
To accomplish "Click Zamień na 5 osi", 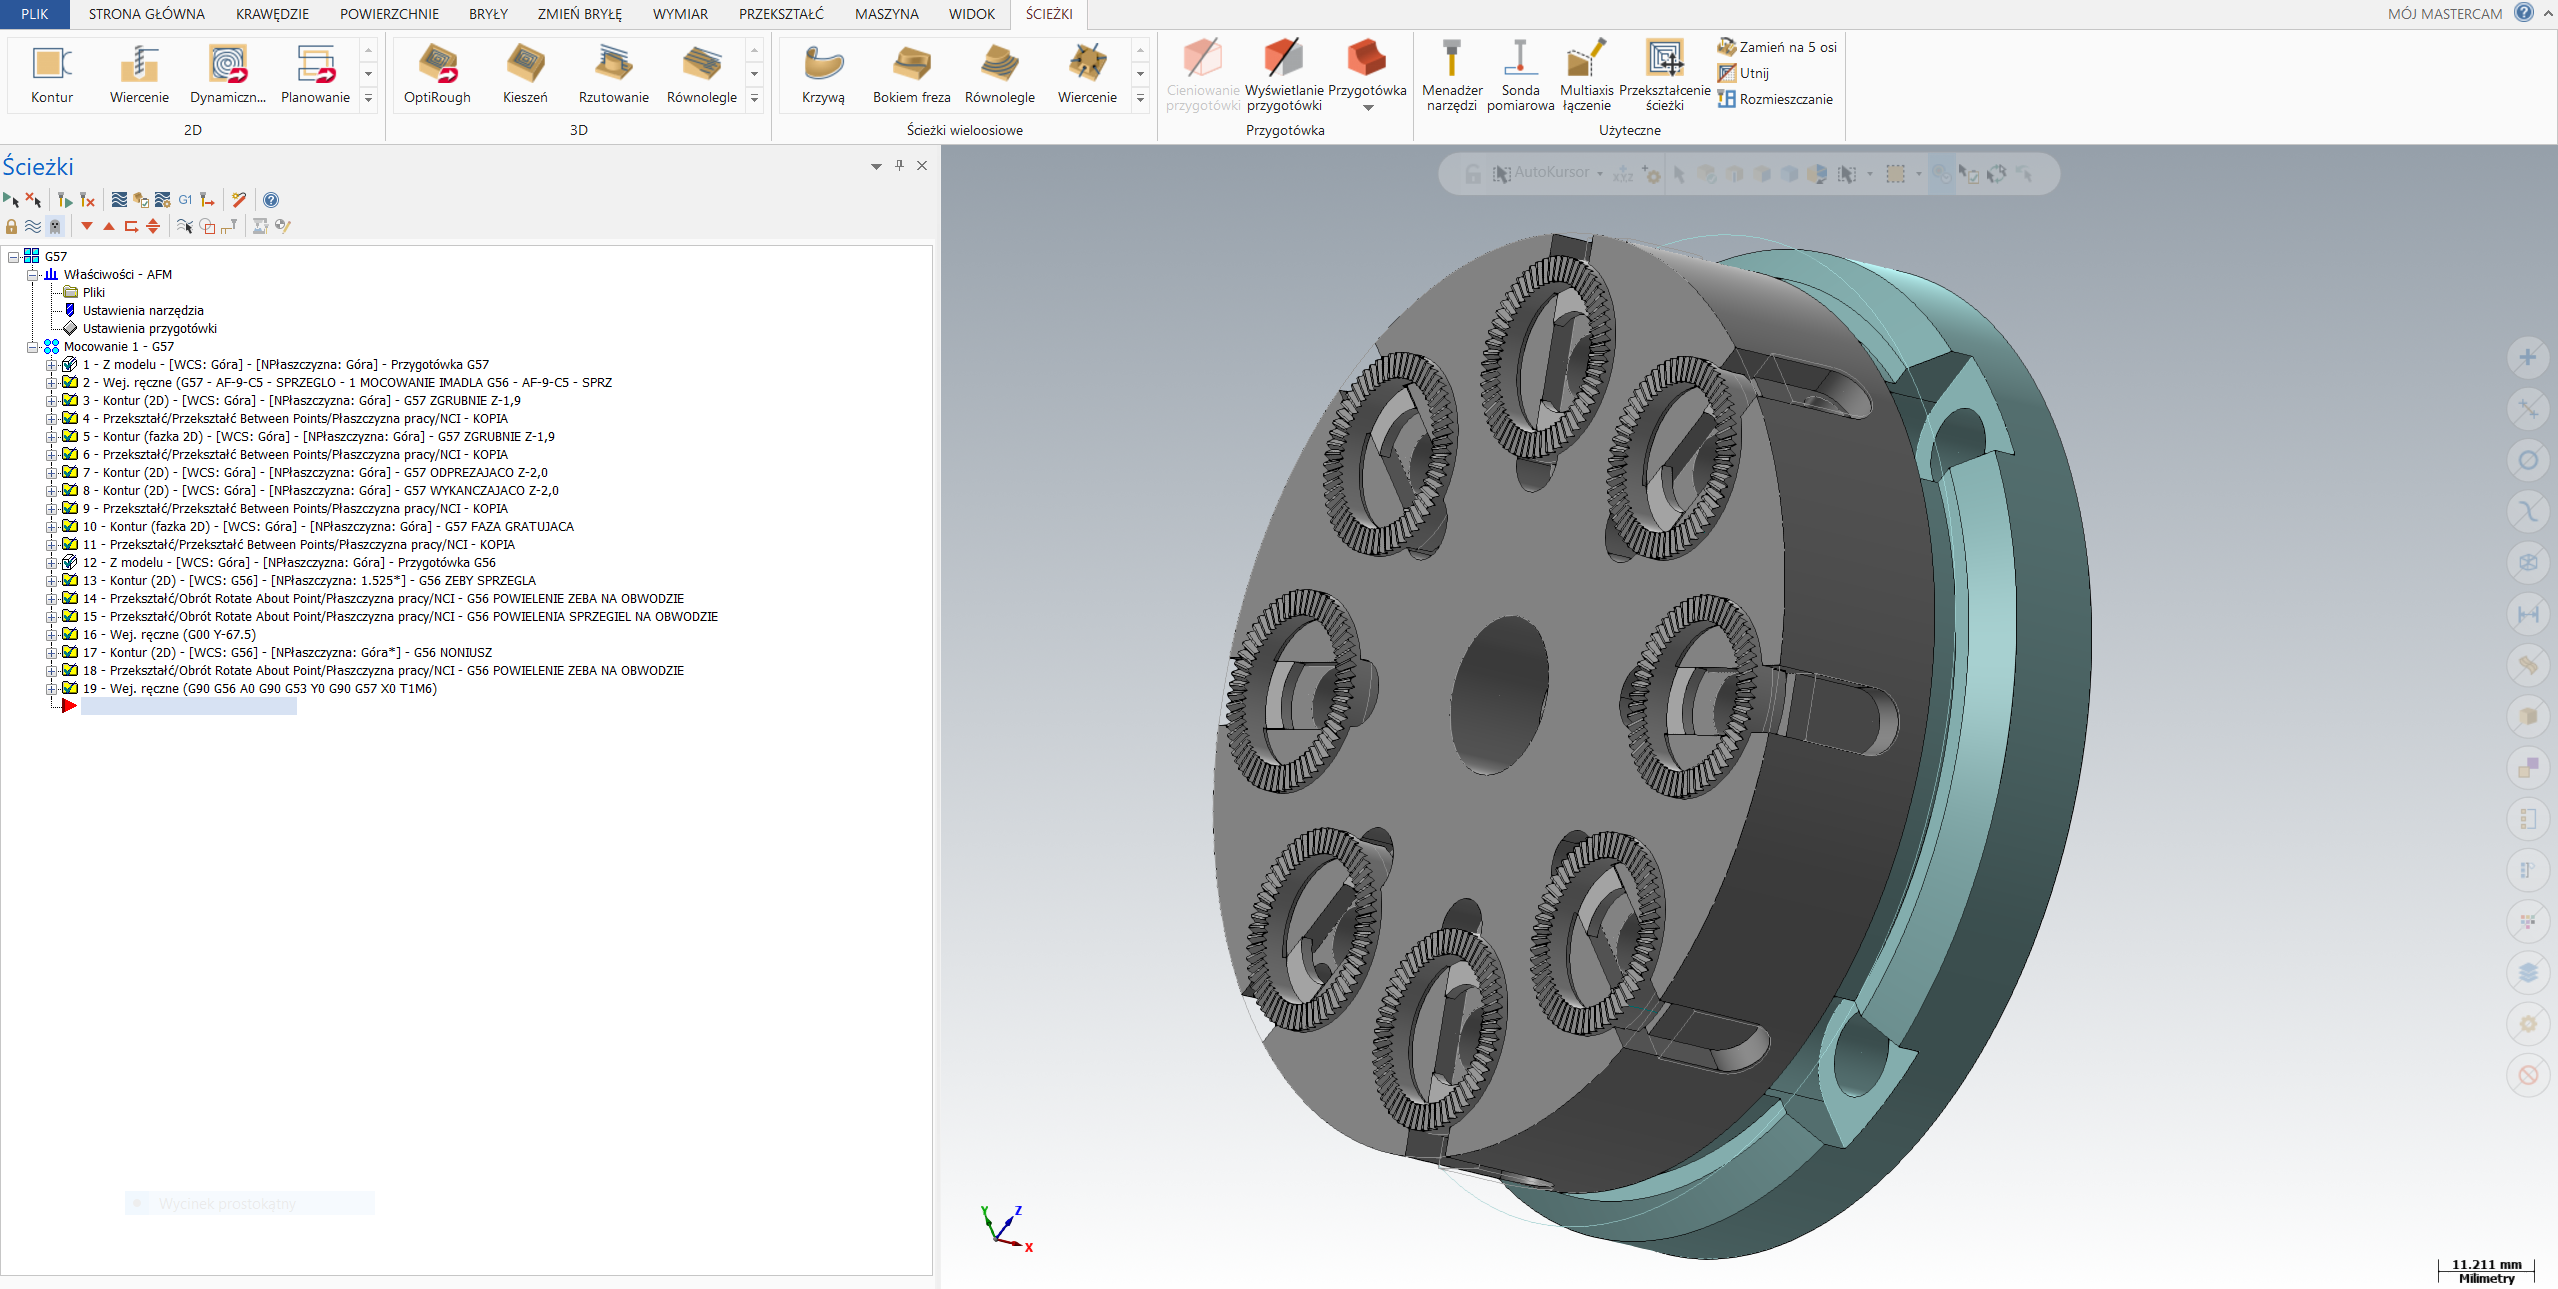I will click(1778, 47).
